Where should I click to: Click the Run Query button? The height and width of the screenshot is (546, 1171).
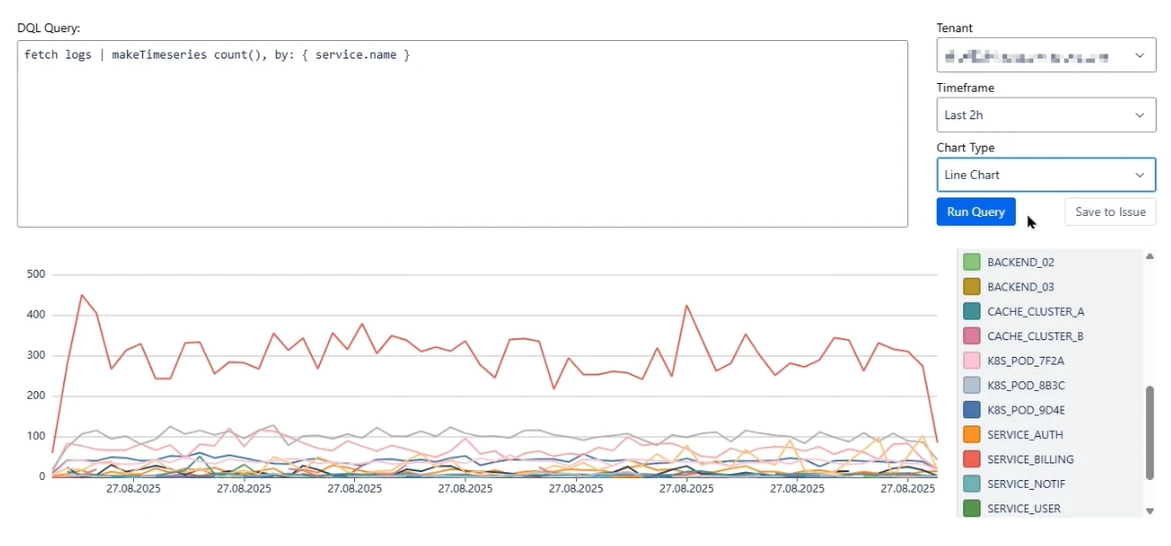975,212
